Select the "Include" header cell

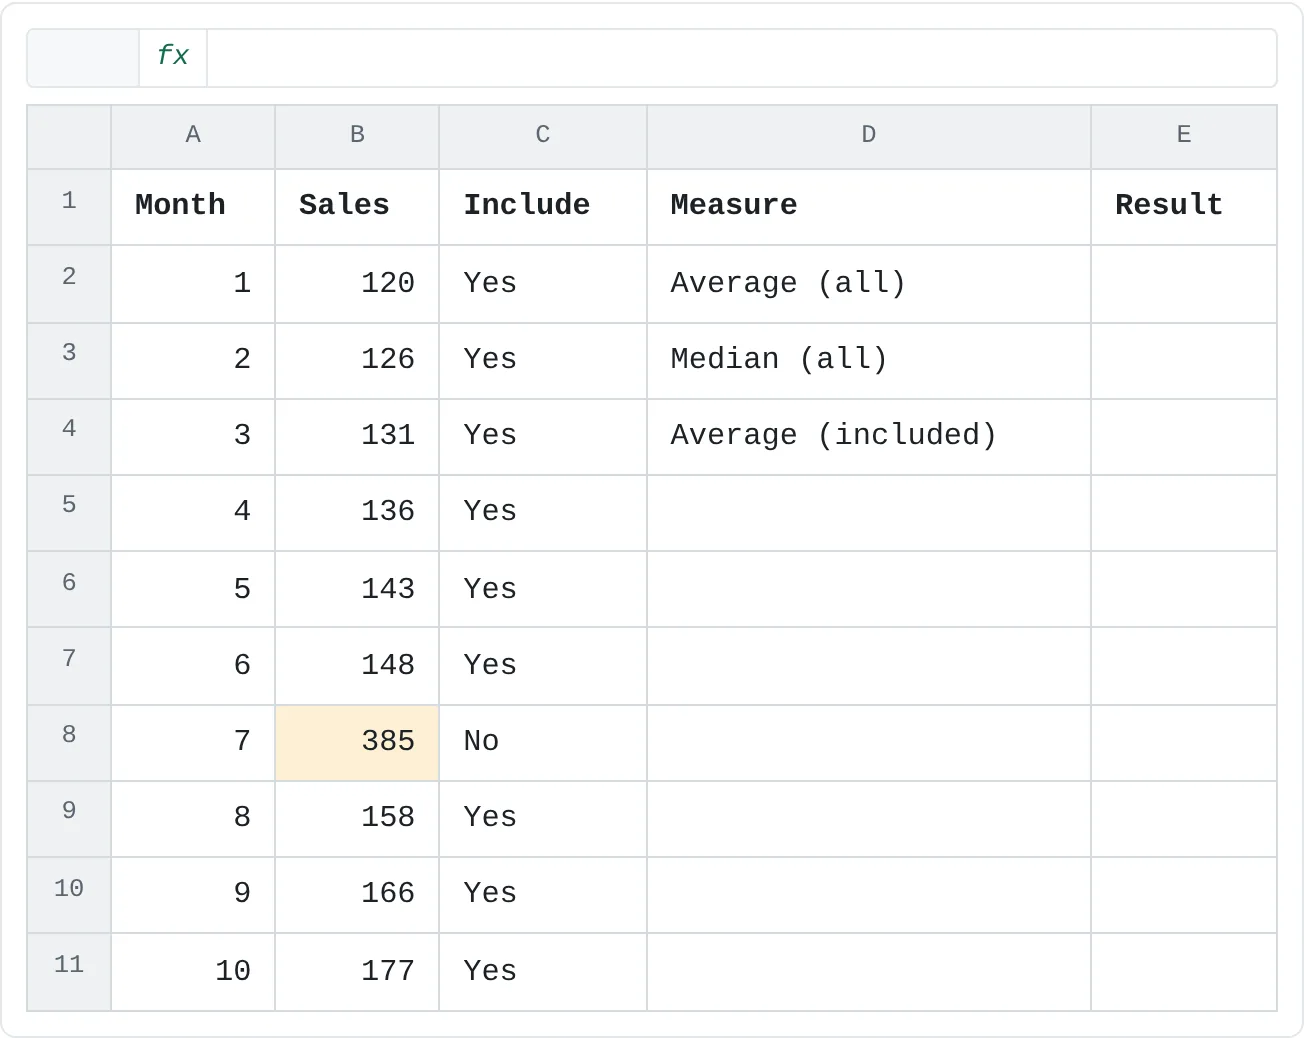pyautogui.click(x=543, y=207)
